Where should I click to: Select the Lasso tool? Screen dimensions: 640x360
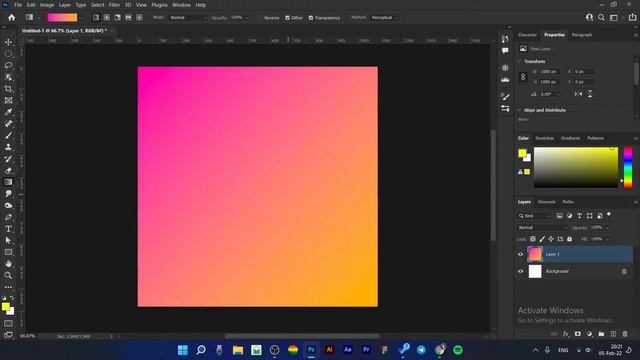(8, 65)
